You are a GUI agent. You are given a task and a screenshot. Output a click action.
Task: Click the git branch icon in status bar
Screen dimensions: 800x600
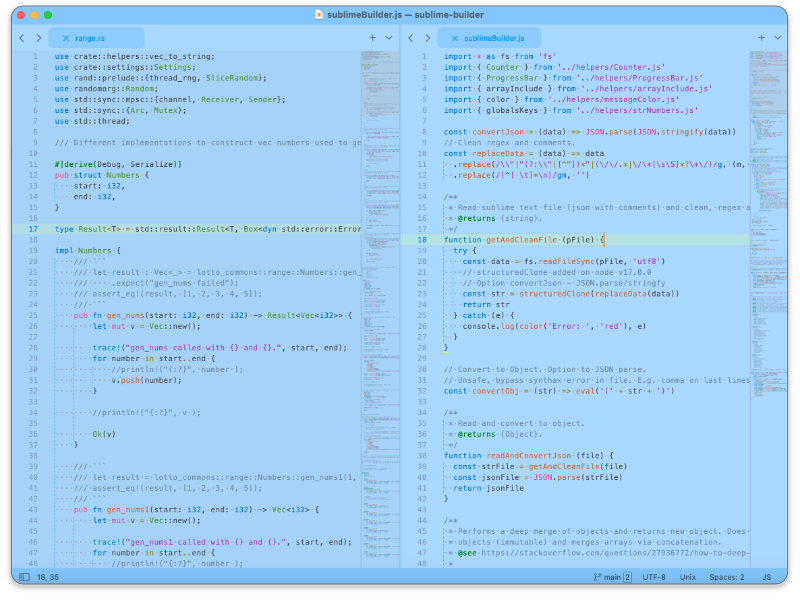tap(597, 577)
